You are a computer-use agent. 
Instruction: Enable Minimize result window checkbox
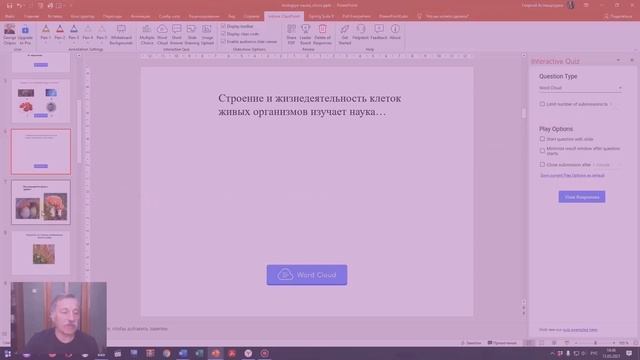[x=542, y=151]
